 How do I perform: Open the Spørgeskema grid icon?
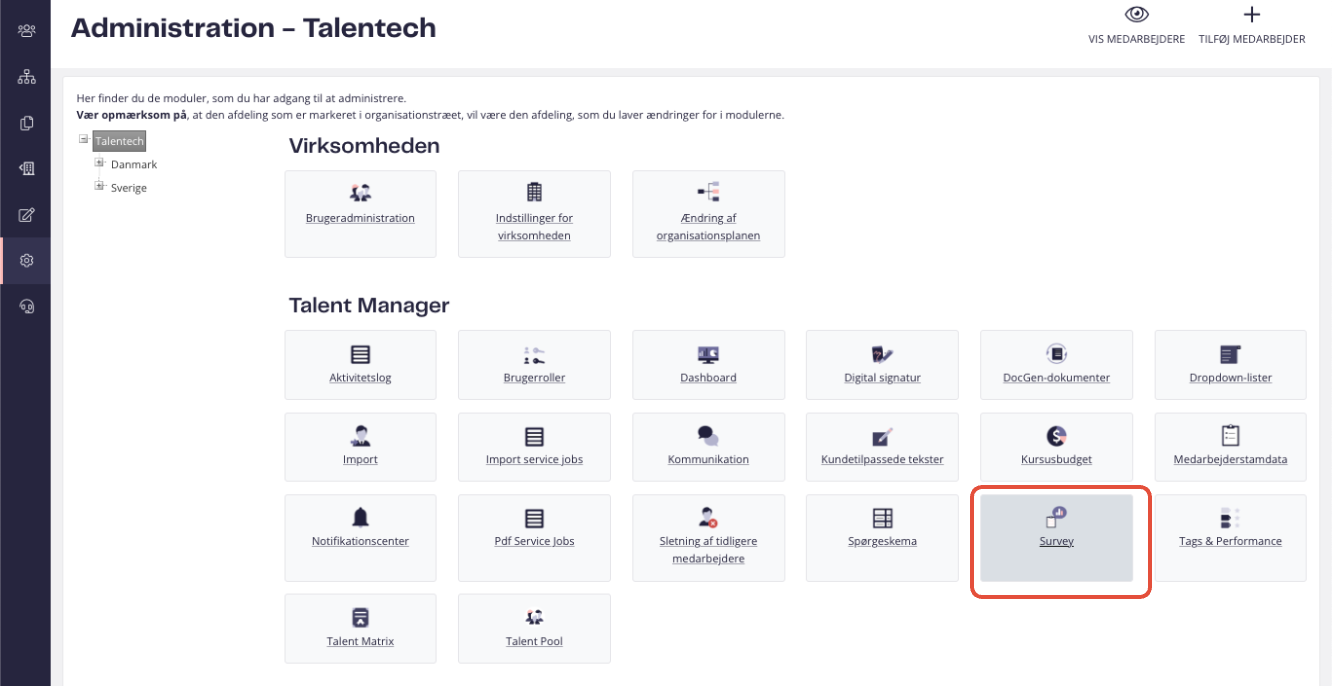point(882,517)
